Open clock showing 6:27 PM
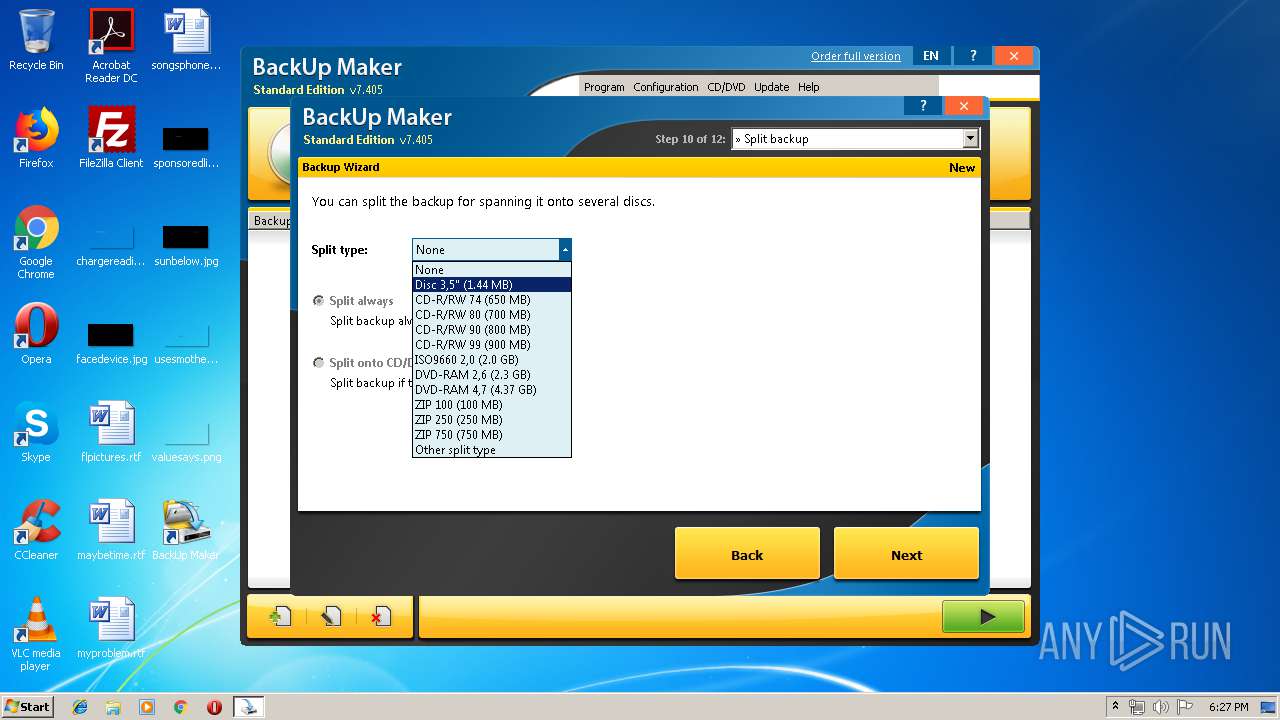Screen dimensions: 1280x720 pos(1228,707)
